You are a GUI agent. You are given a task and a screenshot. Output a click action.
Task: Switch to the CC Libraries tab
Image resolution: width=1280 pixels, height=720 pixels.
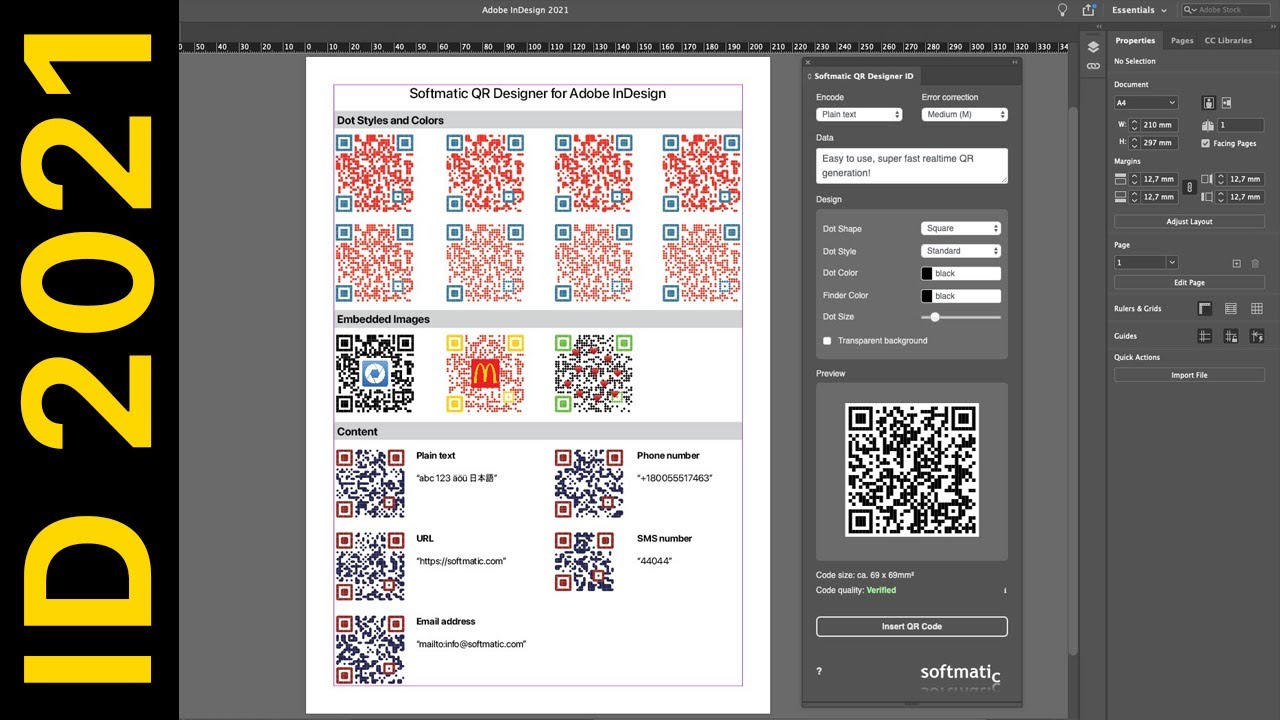click(x=1228, y=41)
